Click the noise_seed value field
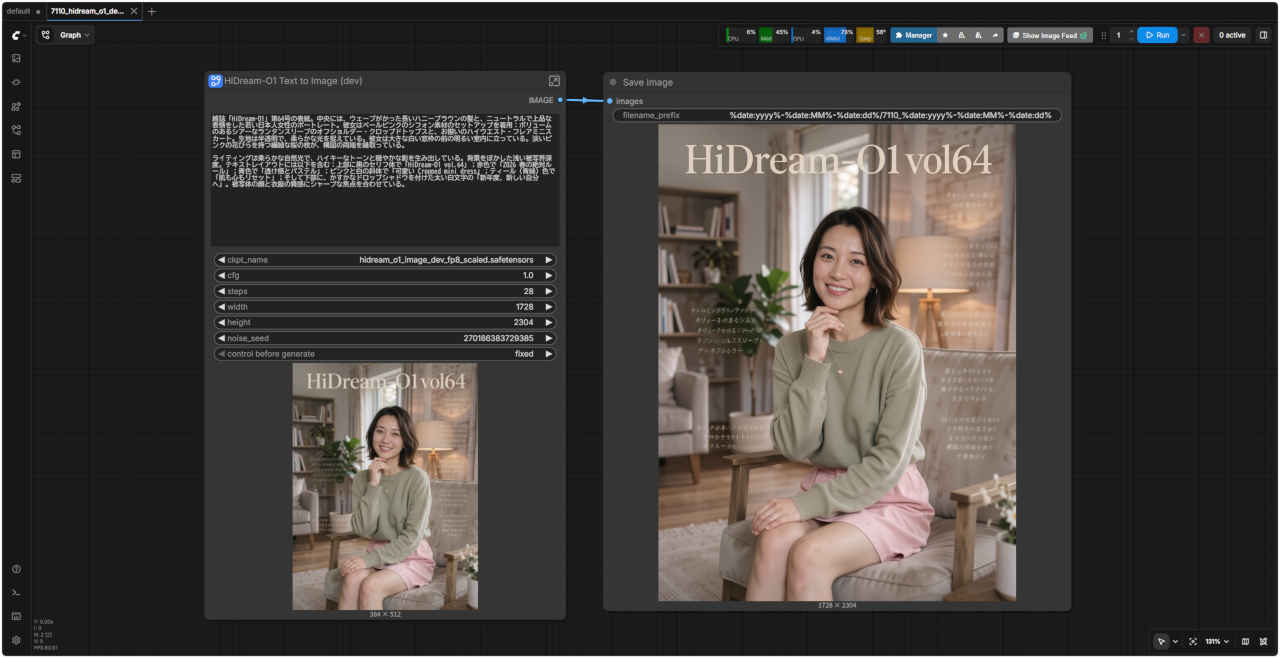Viewport: 1280px width, 658px height. (x=385, y=338)
